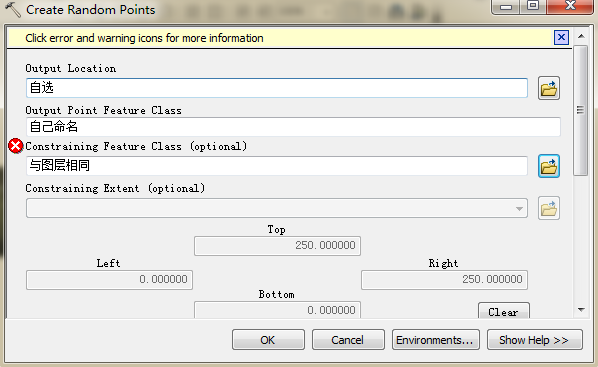598x367 pixels.
Task: Browse for Constraining Feature Class
Action: (x=549, y=166)
